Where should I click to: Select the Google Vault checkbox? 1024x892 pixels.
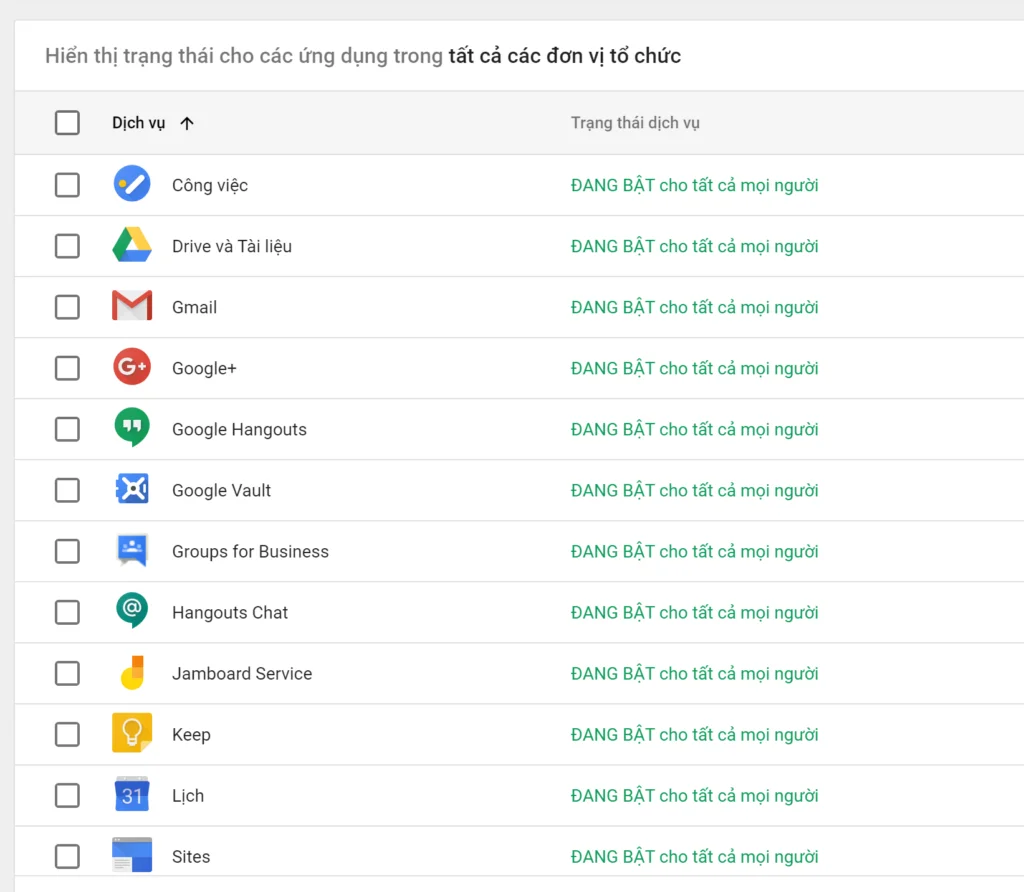[67, 490]
